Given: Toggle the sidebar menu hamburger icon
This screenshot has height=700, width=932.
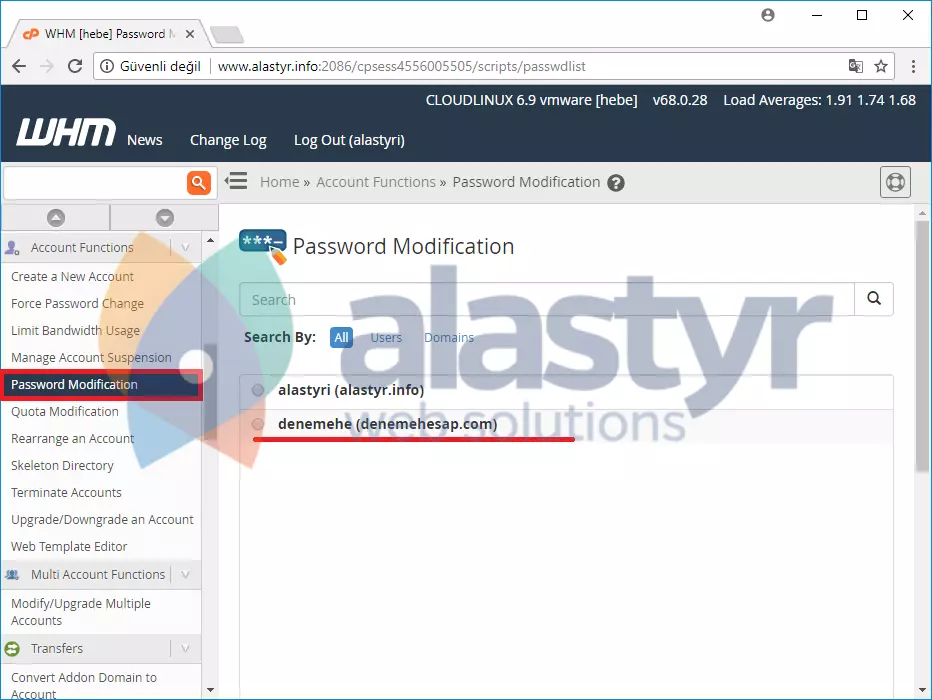Looking at the screenshot, I should coord(236,181).
